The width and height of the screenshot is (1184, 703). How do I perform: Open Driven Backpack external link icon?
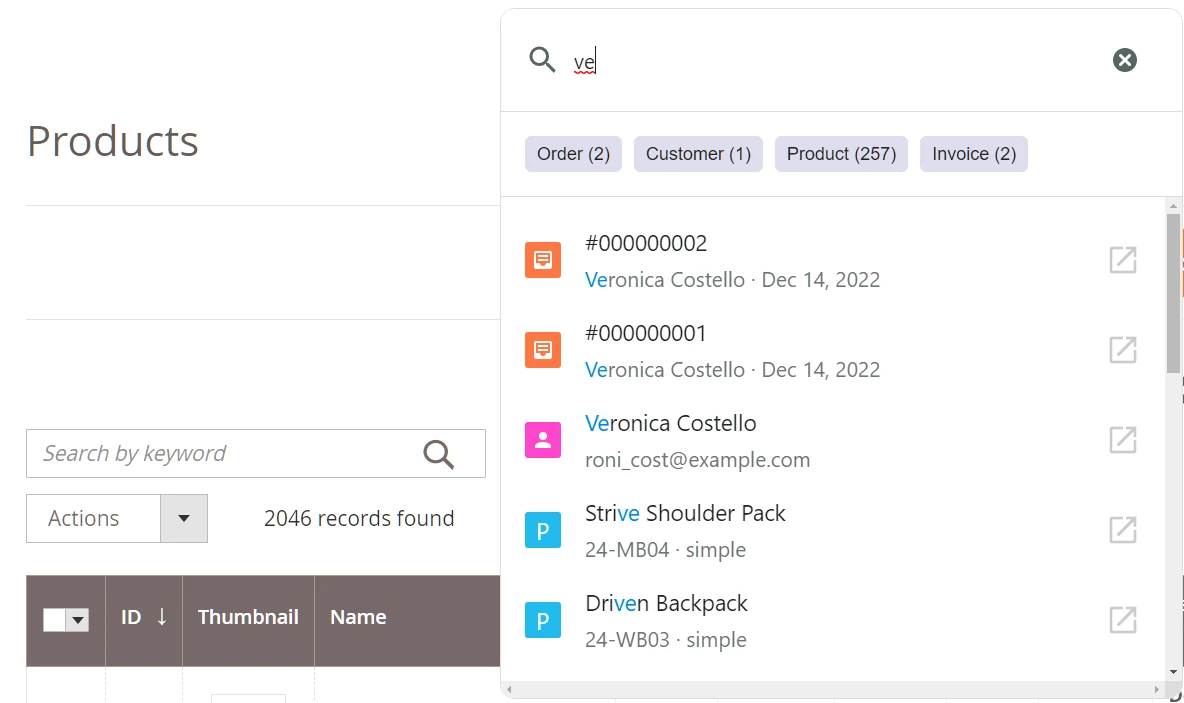click(x=1123, y=620)
